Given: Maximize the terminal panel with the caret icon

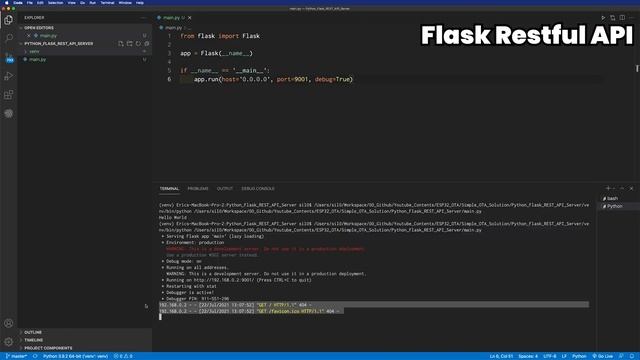Looking at the screenshot, I should [622, 188].
